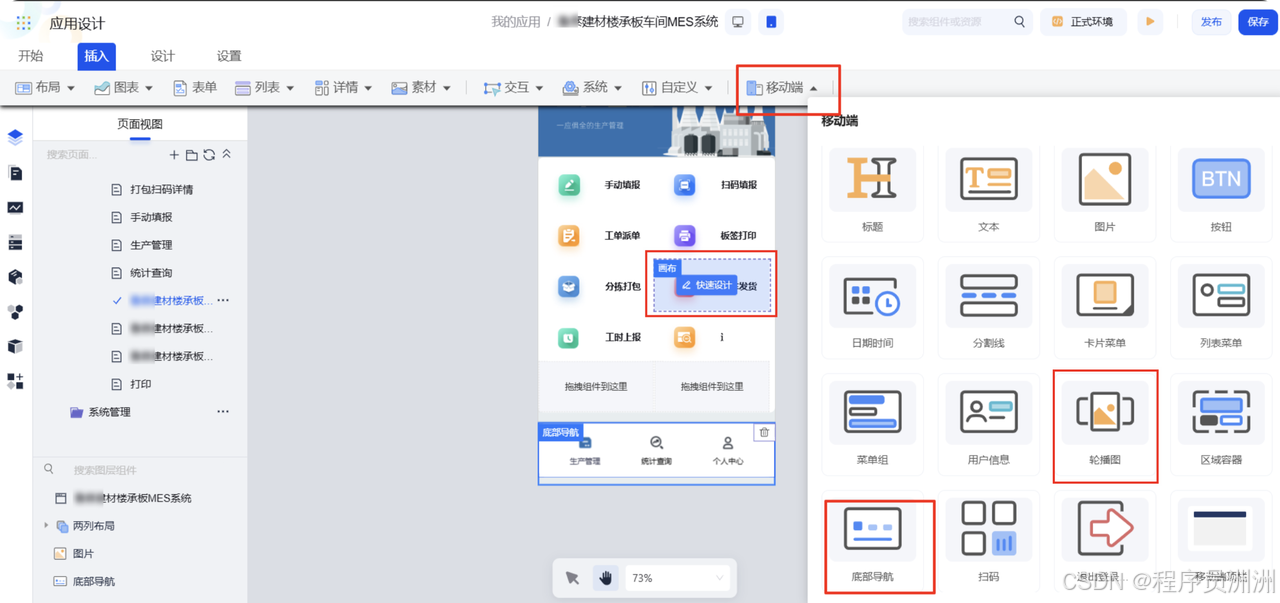The height and width of the screenshot is (603, 1280).
Task: Switch to the 插入 tab
Action: (97, 56)
